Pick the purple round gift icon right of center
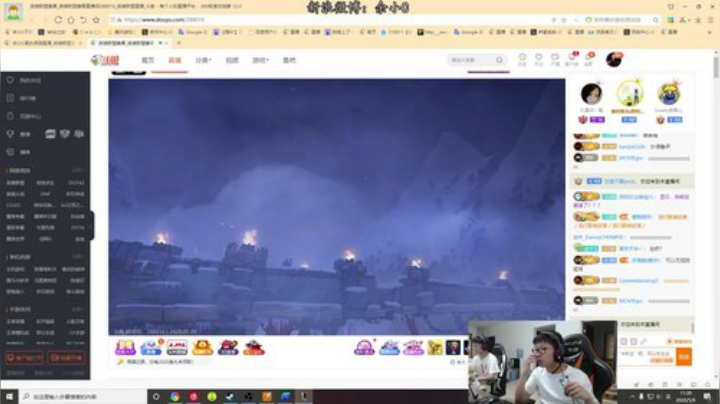 tap(364, 348)
